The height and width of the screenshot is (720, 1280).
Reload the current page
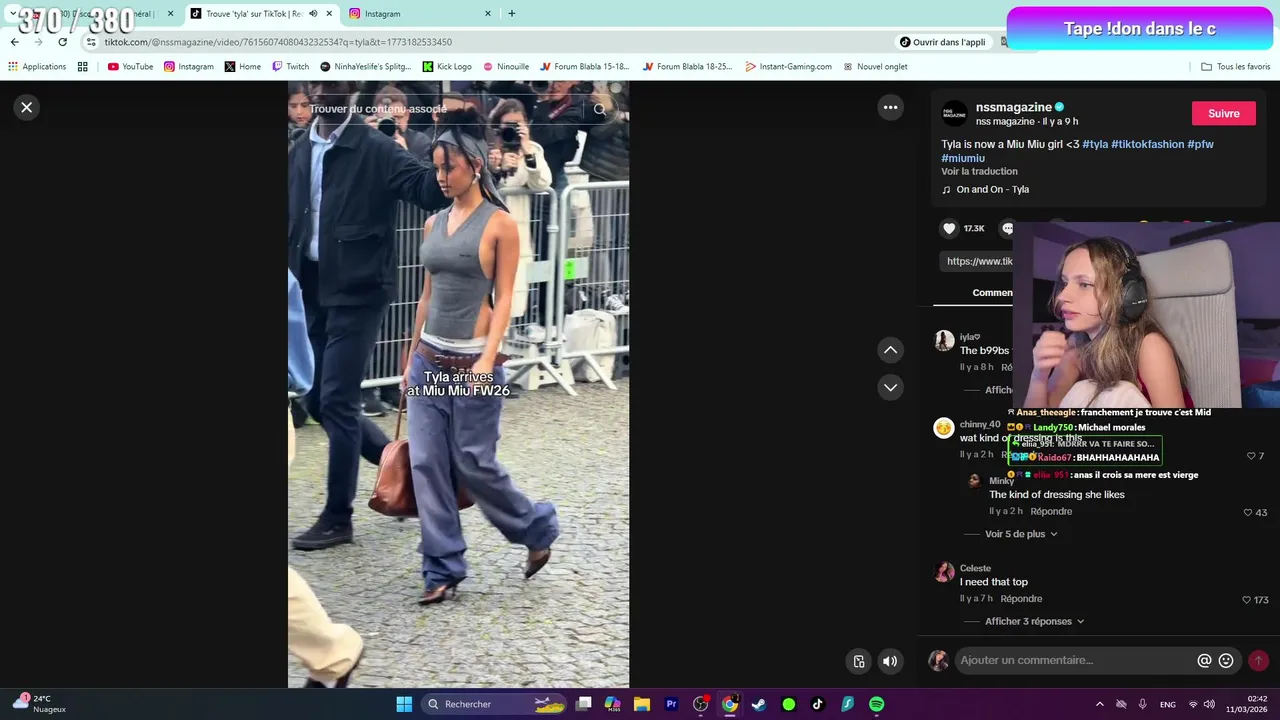coord(62,42)
